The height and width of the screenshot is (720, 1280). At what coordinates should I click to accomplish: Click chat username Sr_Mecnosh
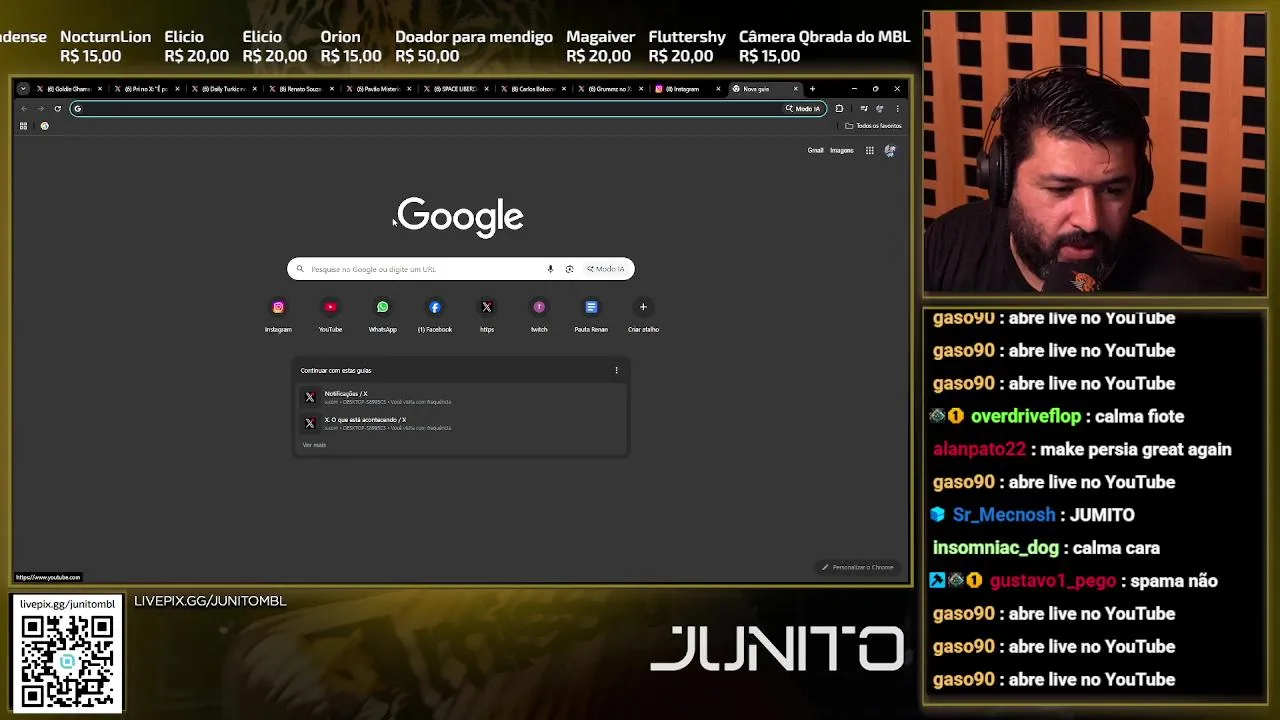[x=1004, y=515]
